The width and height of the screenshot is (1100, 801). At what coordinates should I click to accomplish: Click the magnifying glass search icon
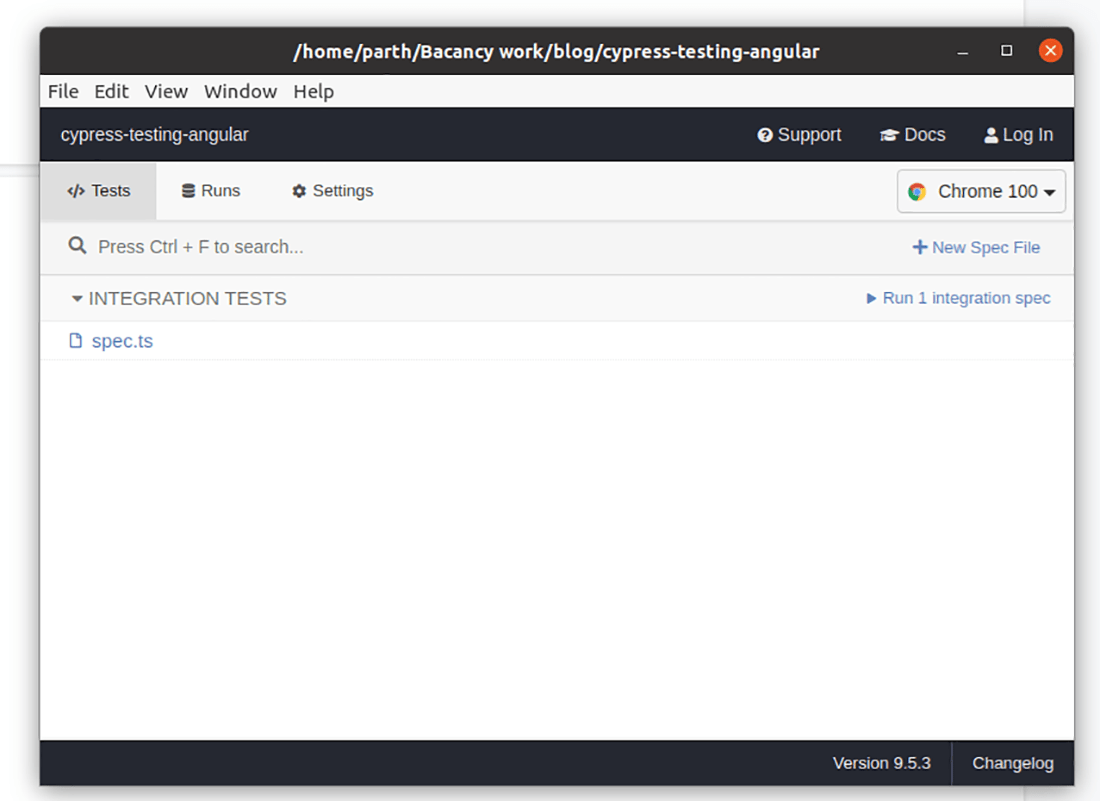click(77, 245)
